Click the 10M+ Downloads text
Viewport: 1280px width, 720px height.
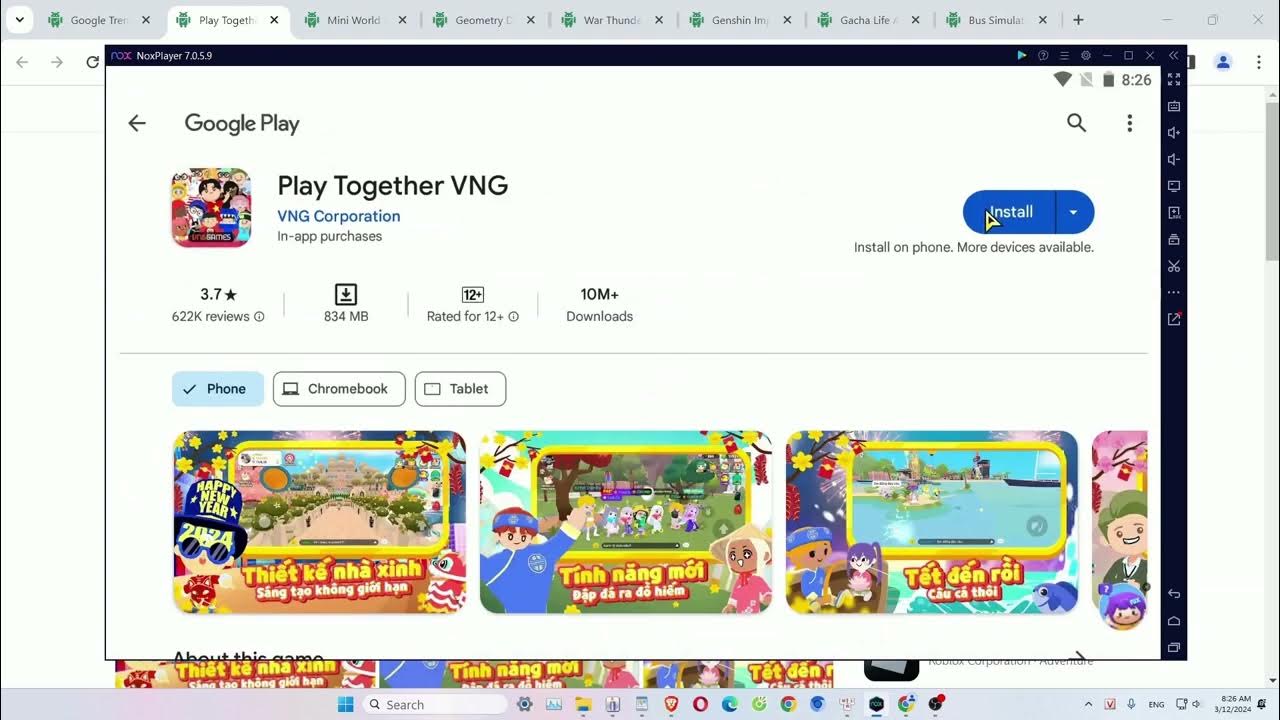(599, 304)
